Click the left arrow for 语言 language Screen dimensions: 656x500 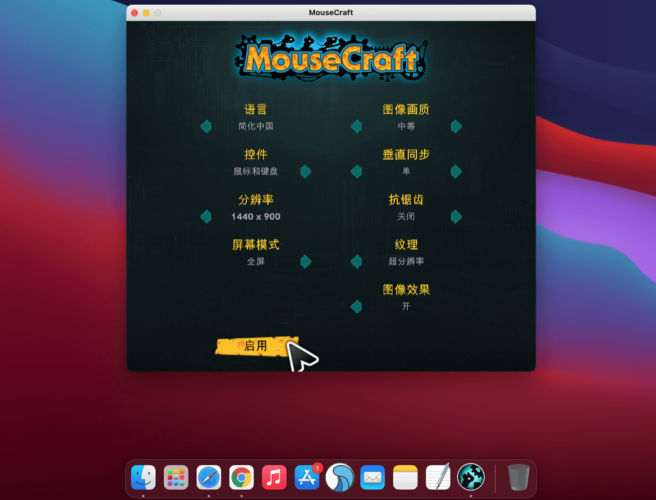(205, 126)
